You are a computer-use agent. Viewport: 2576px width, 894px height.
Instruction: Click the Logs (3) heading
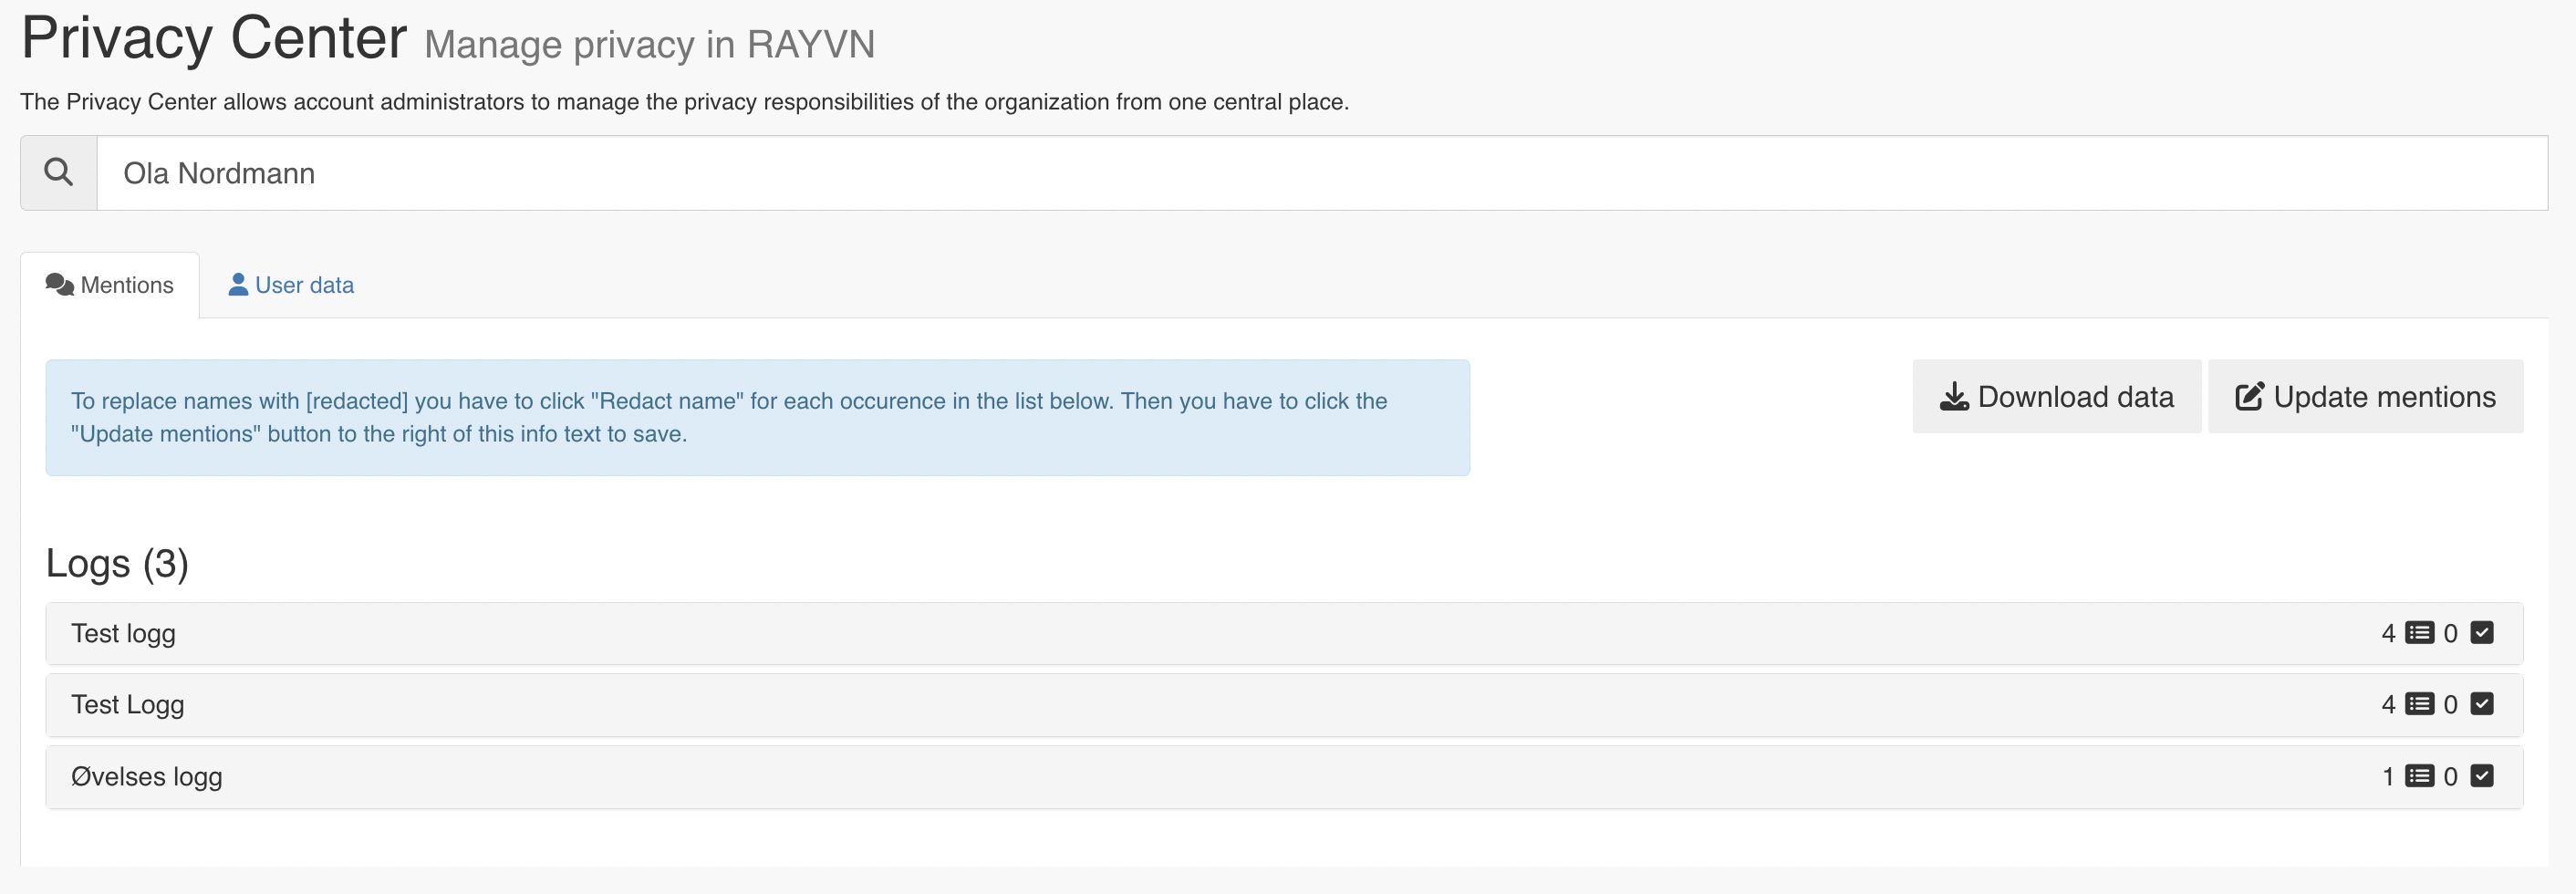click(117, 564)
